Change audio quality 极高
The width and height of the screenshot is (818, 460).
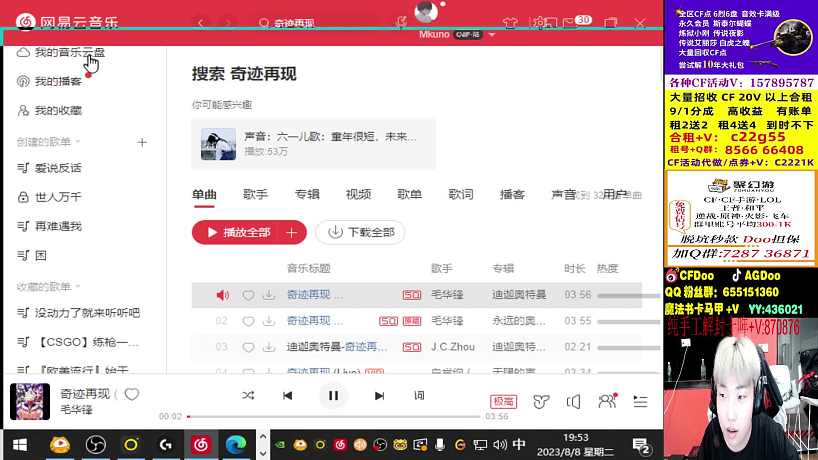(503, 402)
